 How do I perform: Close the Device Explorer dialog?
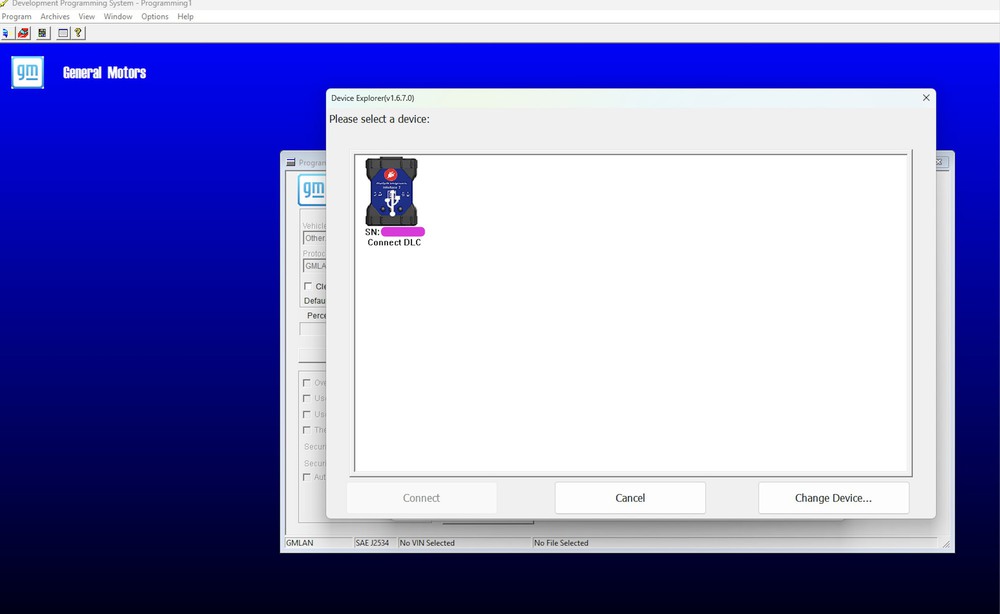[x=926, y=98]
